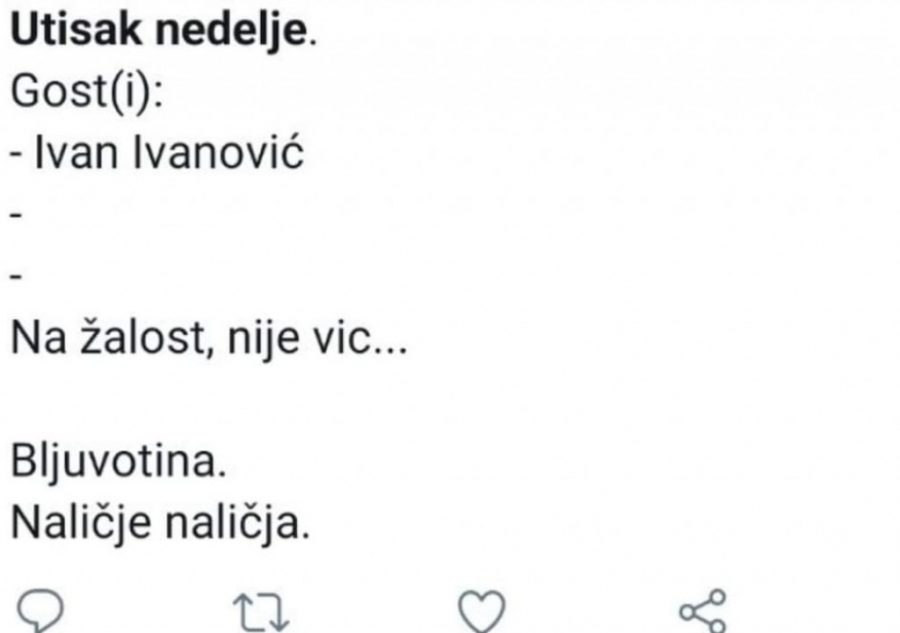Click the leading dash before "Ivan Ivanović"
Screen dimensions: 900x633
[16, 154]
